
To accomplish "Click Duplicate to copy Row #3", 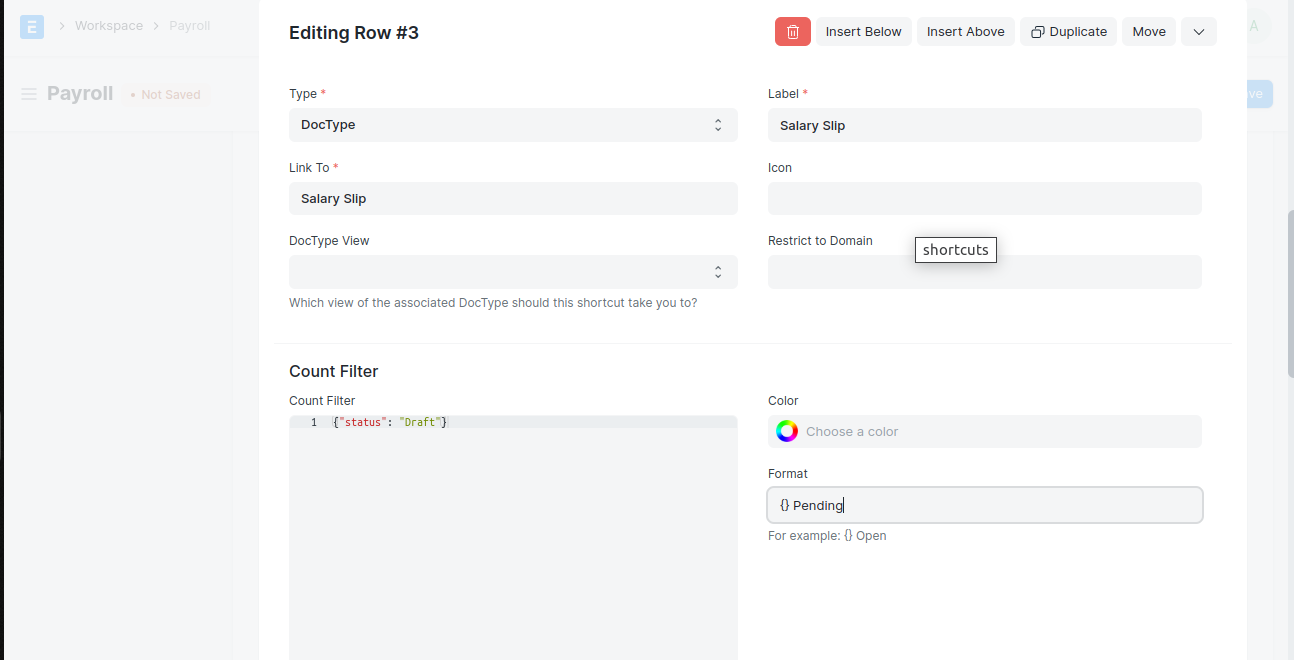I will (x=1068, y=31).
